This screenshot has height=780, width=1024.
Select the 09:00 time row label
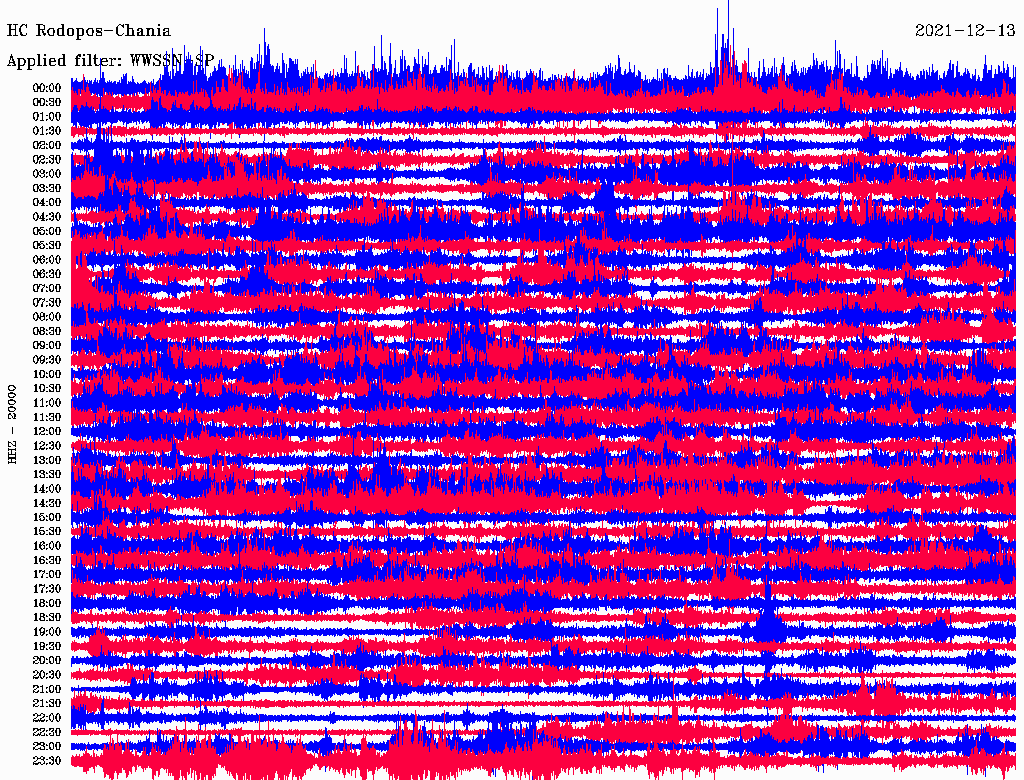tap(47, 346)
